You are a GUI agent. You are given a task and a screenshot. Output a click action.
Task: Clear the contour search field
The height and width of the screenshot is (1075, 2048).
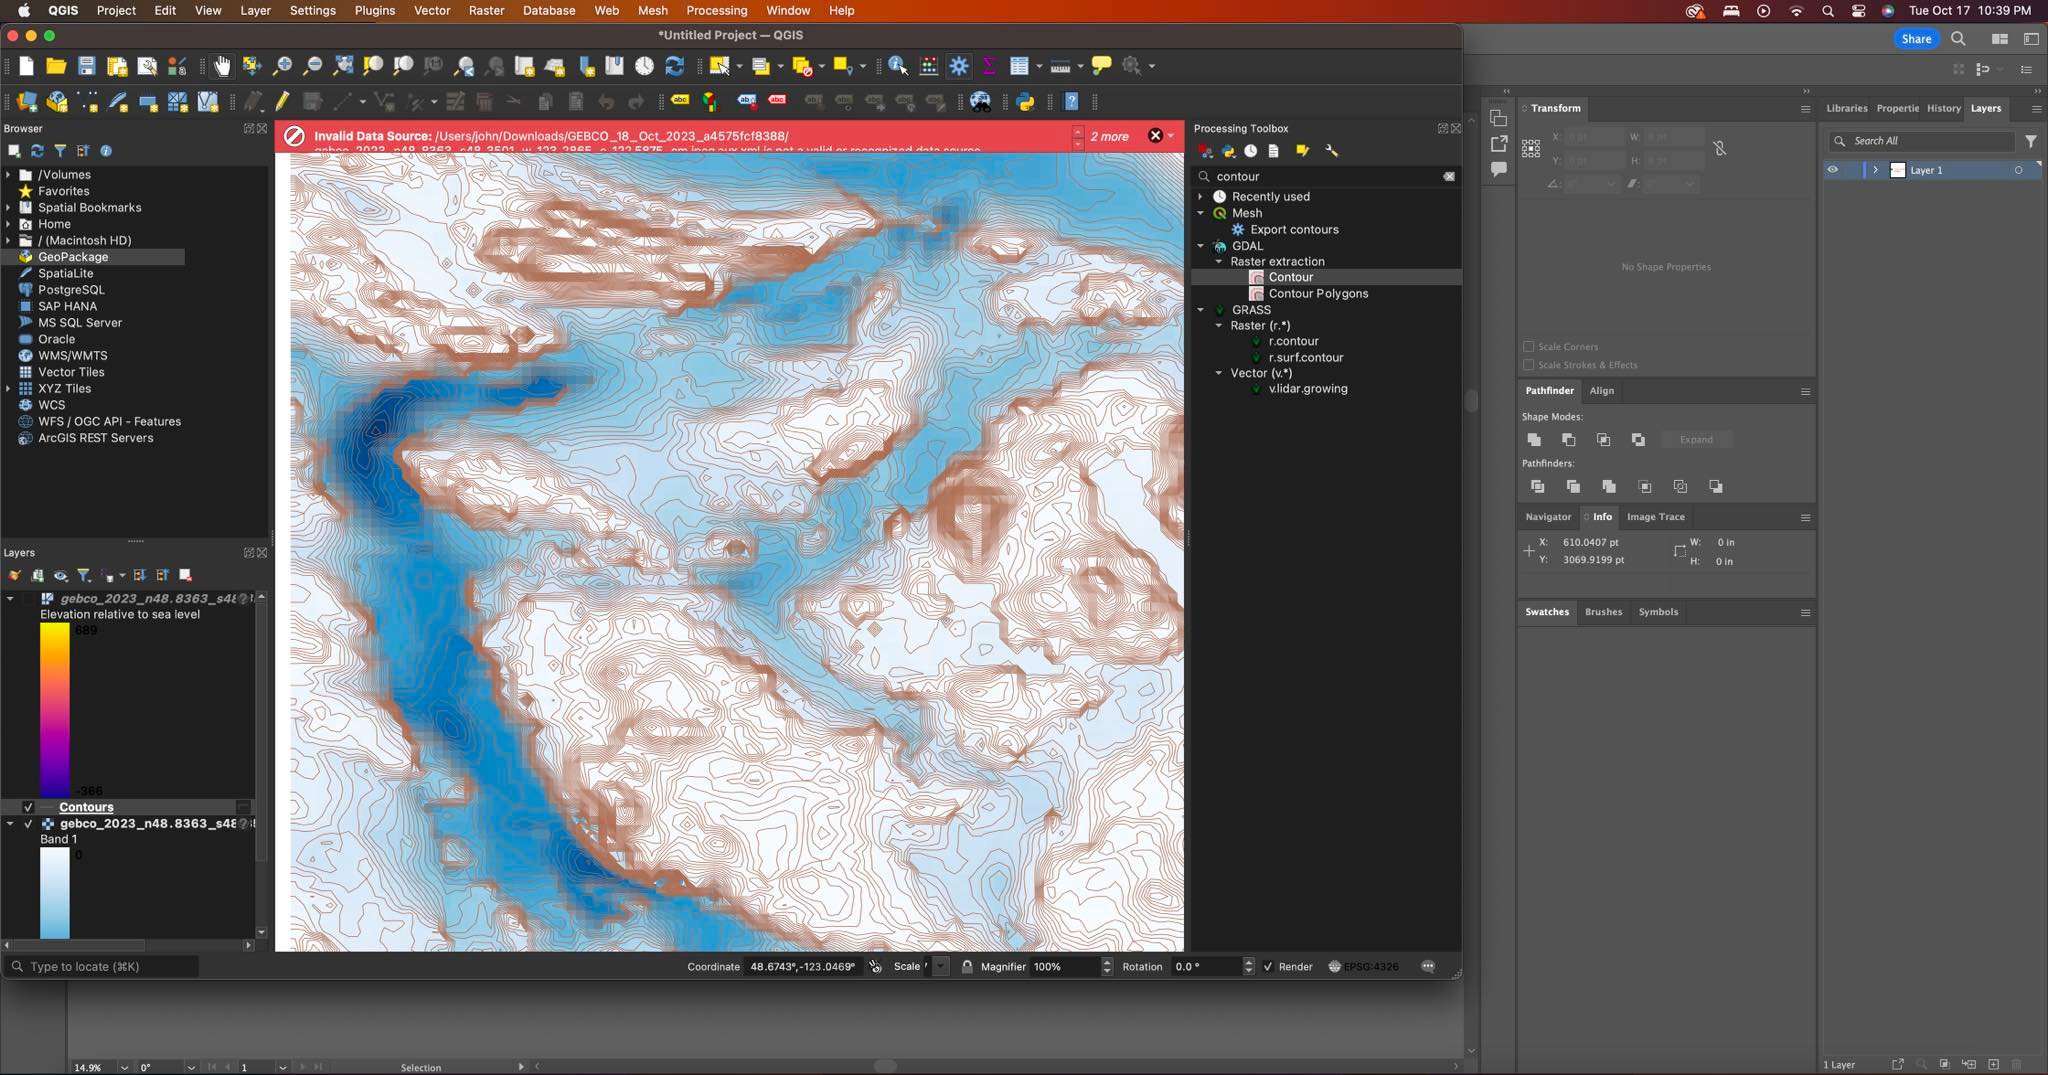pos(1449,176)
